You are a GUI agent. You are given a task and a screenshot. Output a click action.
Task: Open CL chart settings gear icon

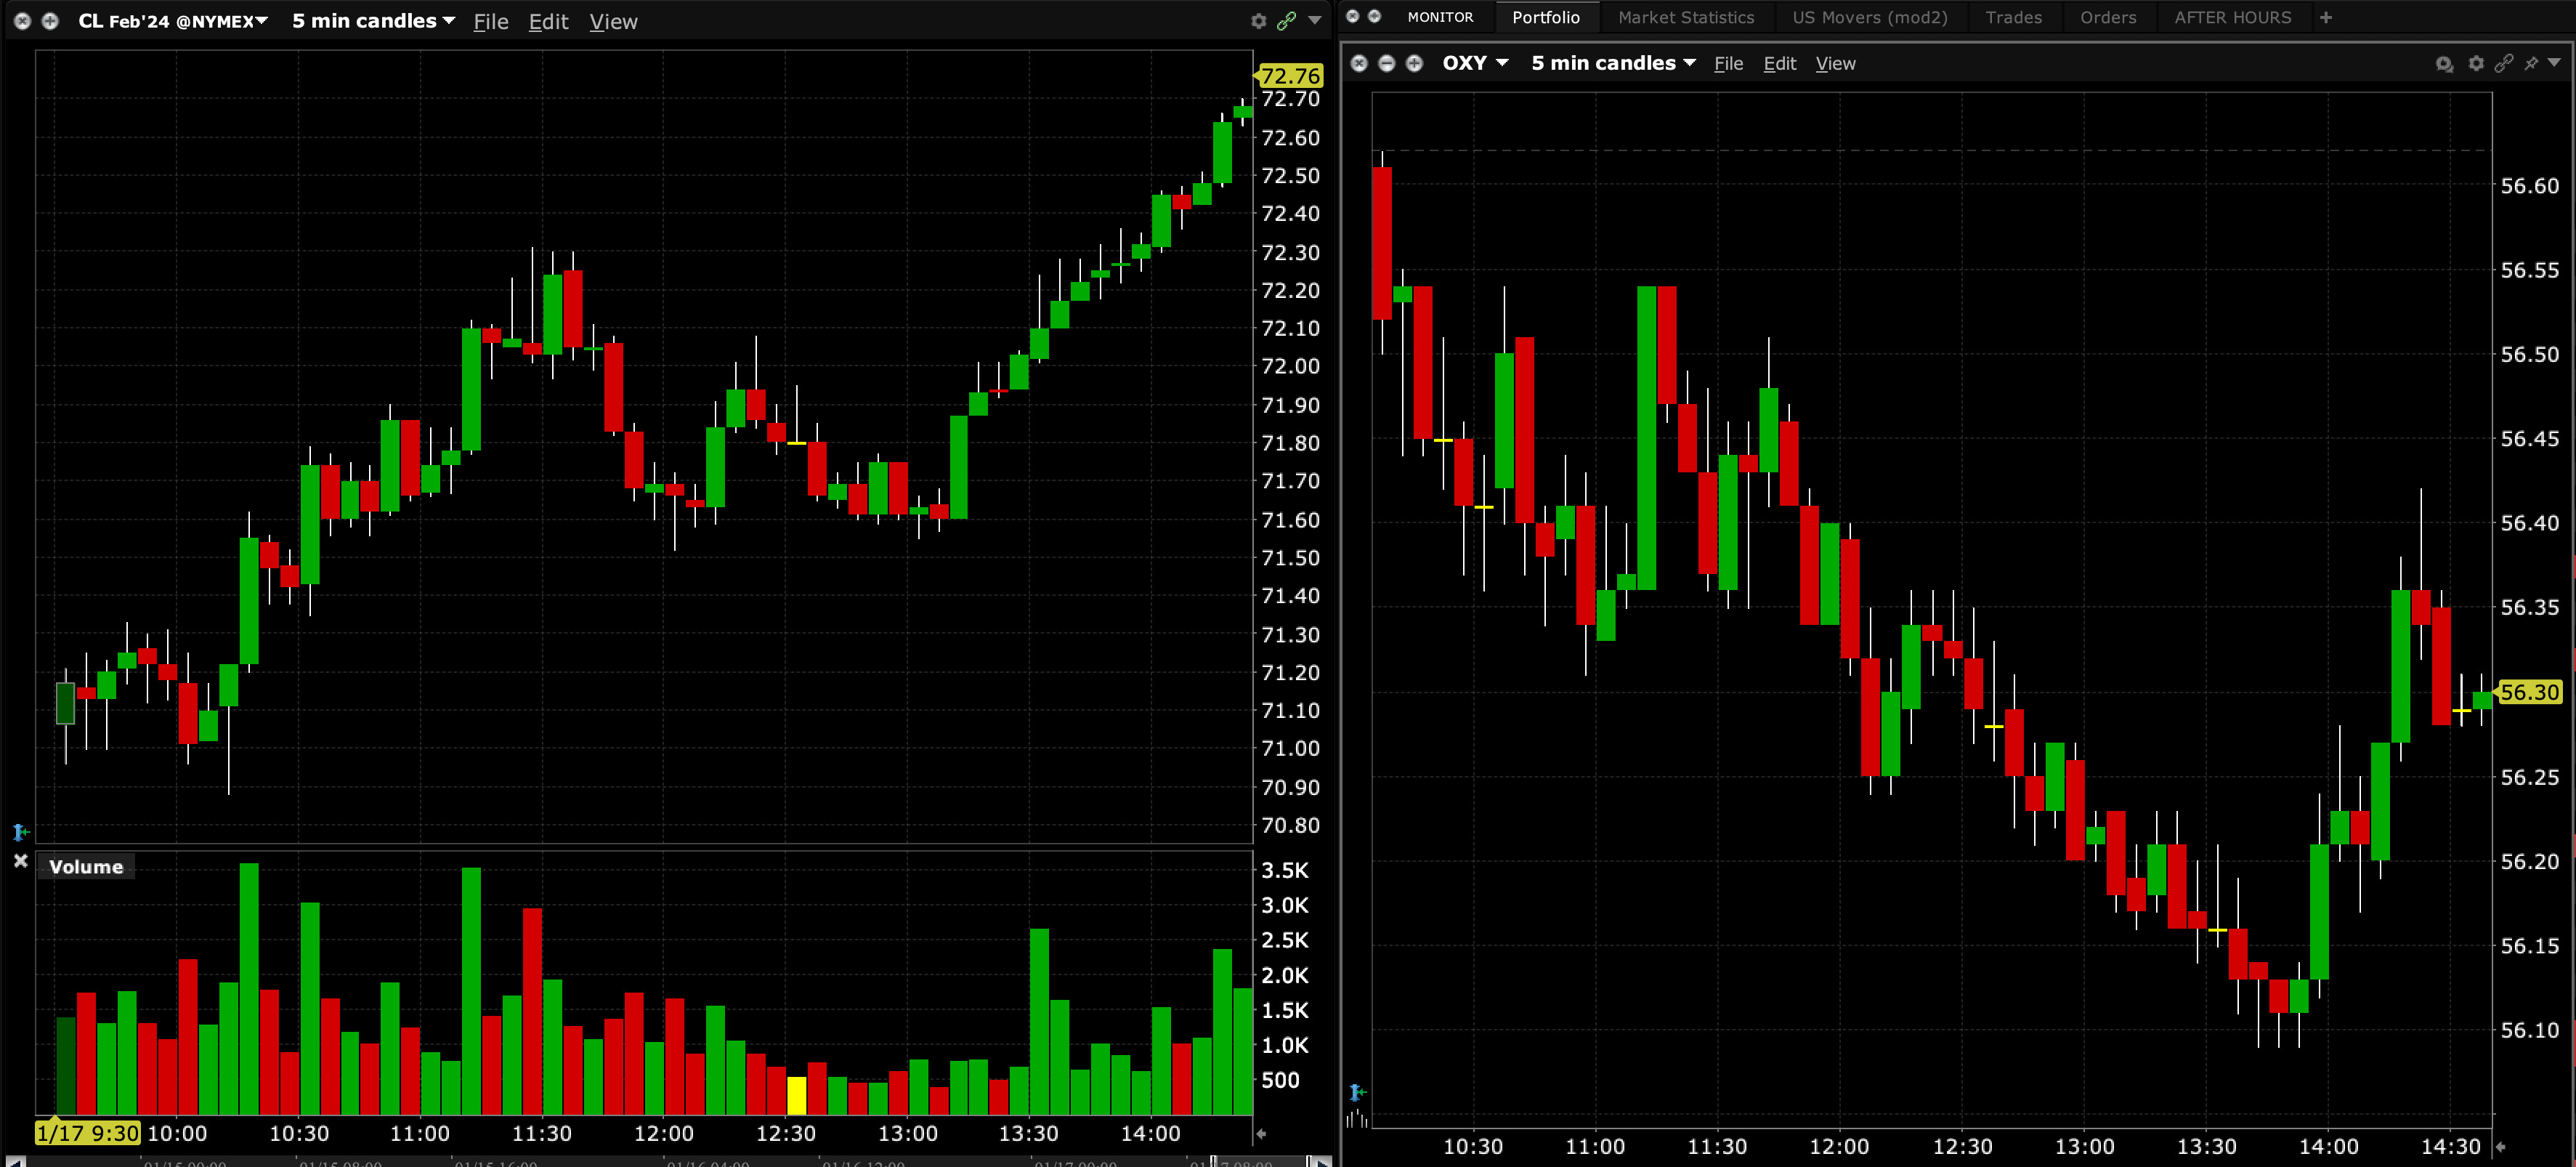click(x=1258, y=21)
